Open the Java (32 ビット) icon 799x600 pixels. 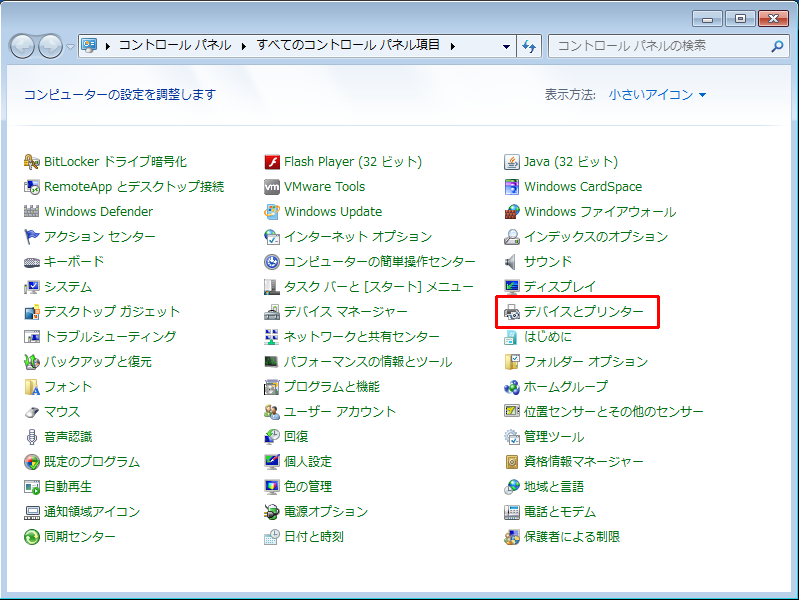[x=512, y=162]
